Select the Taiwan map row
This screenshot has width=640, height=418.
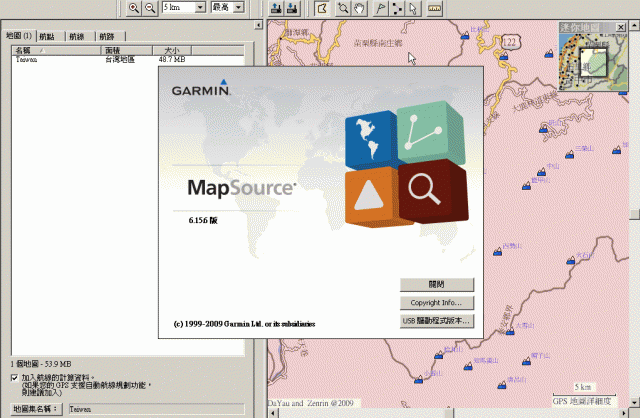pos(128,60)
